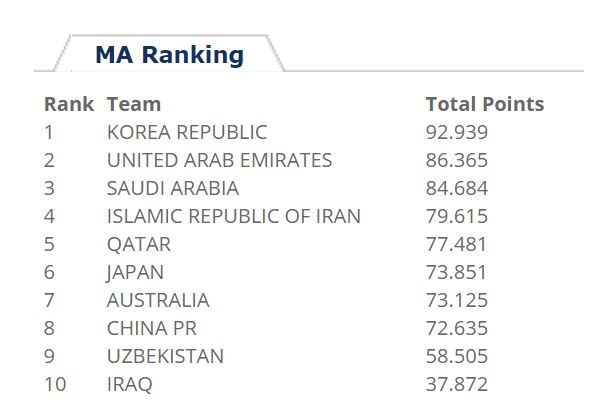Select the 58.505 points value
The width and height of the screenshot is (608, 408).
(x=457, y=356)
